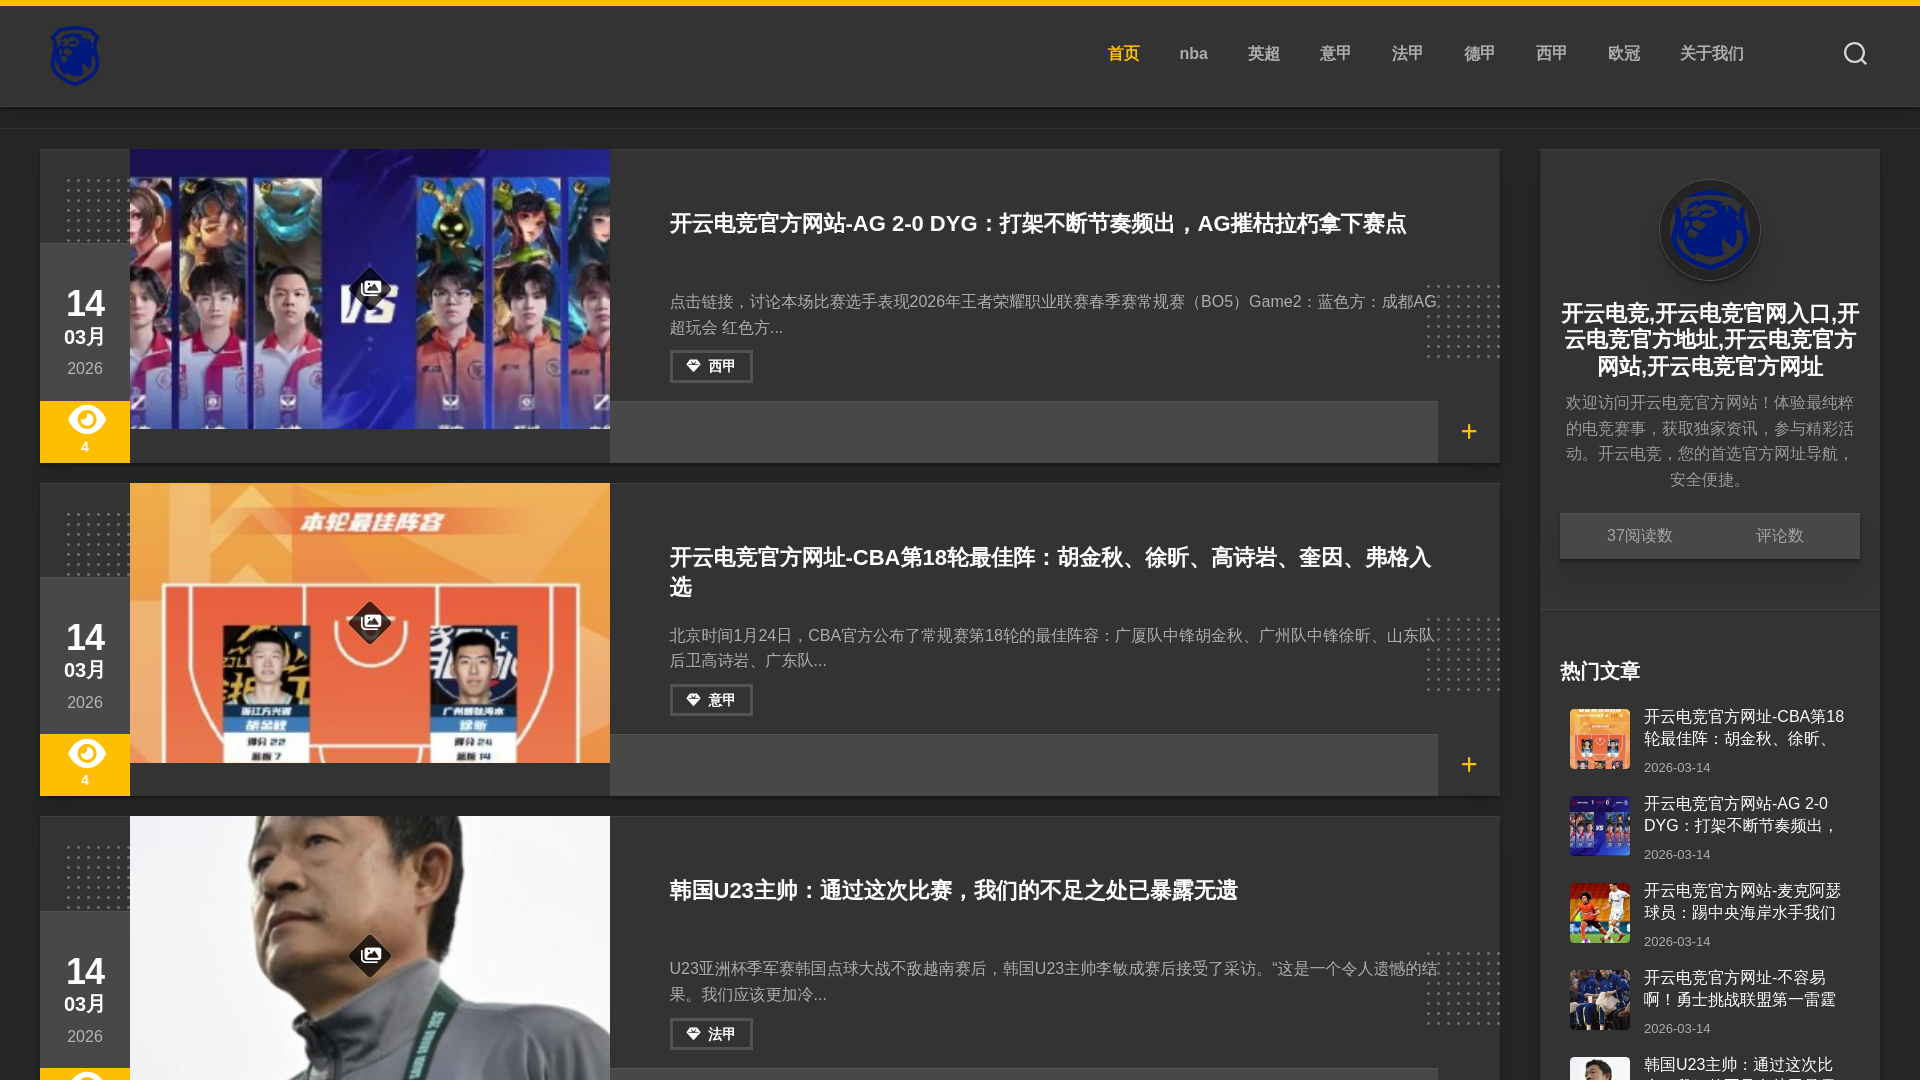Click the 西甲 tag on the first post

pos(711,367)
